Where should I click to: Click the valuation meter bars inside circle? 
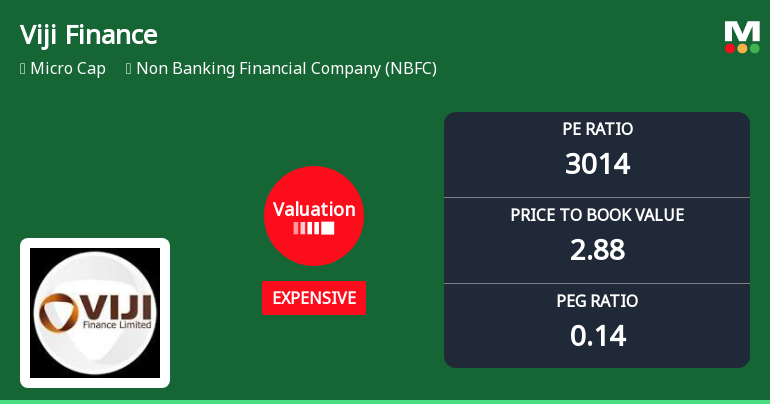(314, 228)
